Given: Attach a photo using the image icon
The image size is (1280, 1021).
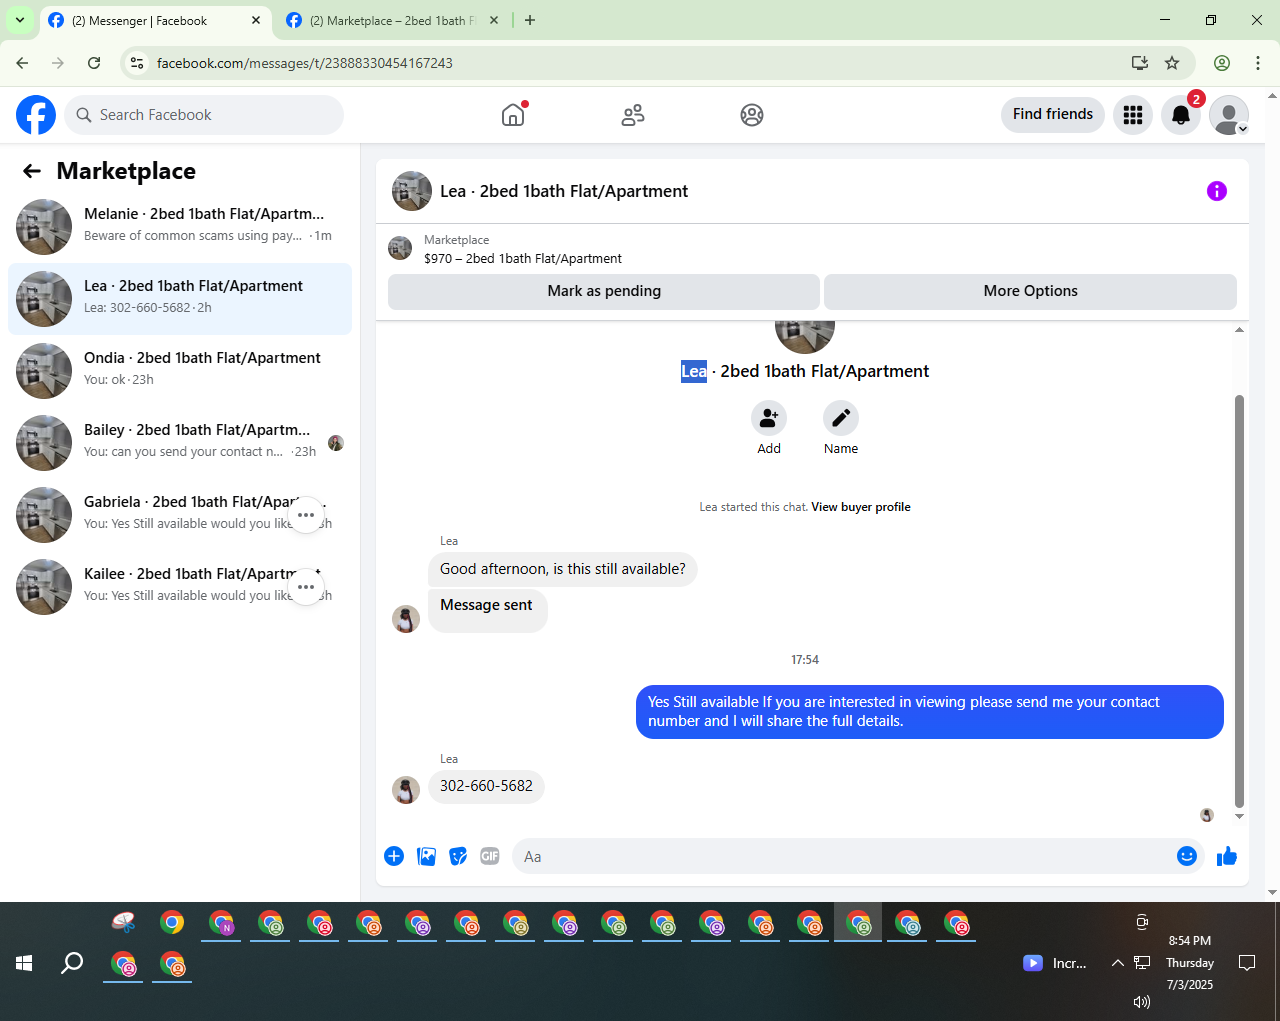Looking at the screenshot, I should [426, 856].
